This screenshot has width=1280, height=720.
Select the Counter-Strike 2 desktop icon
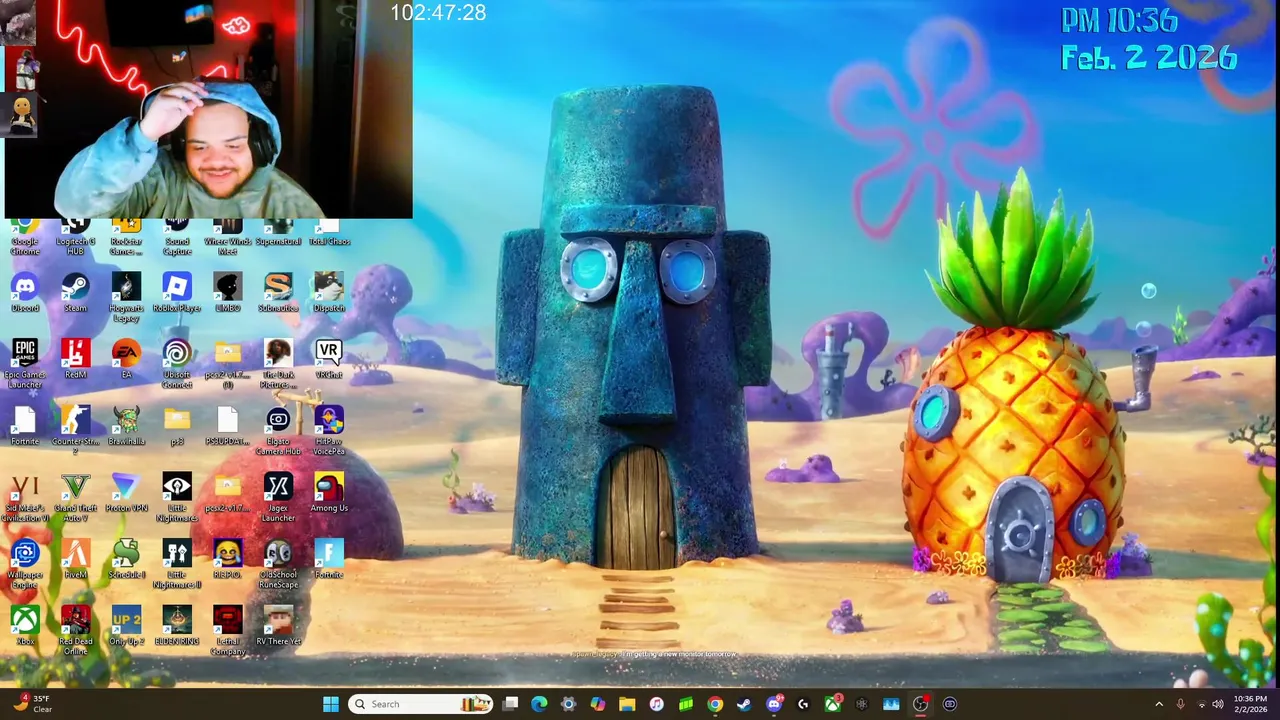click(75, 430)
